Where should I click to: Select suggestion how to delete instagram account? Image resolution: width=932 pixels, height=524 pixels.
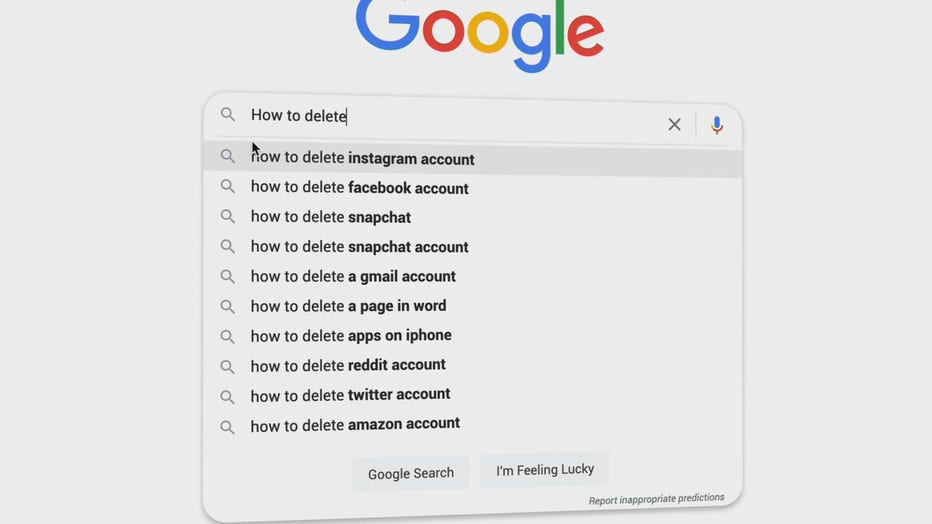pos(473,158)
